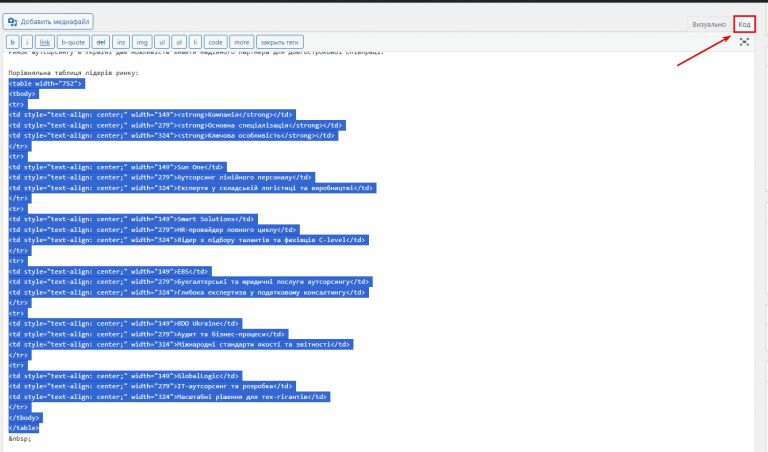Toggle distraction-free fullscreen mode icon

tap(744, 42)
